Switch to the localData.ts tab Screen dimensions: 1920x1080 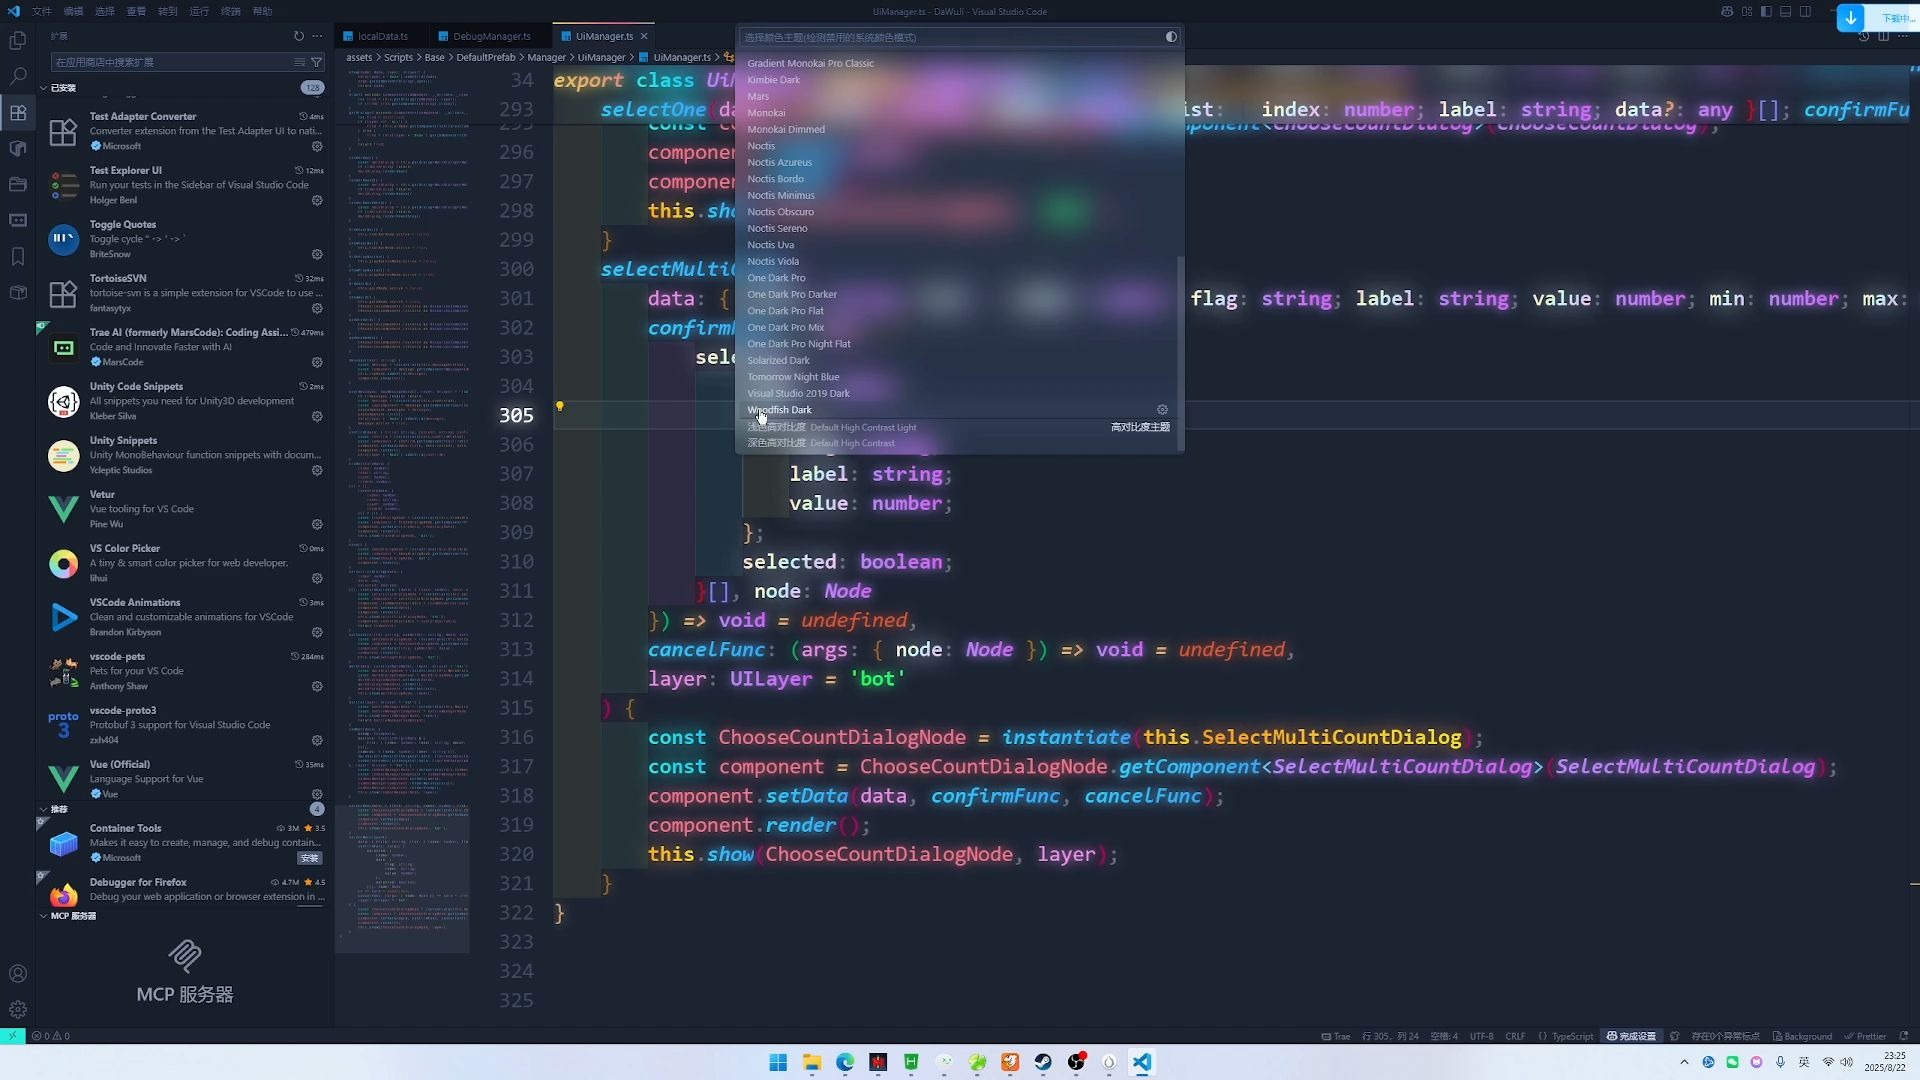point(382,36)
